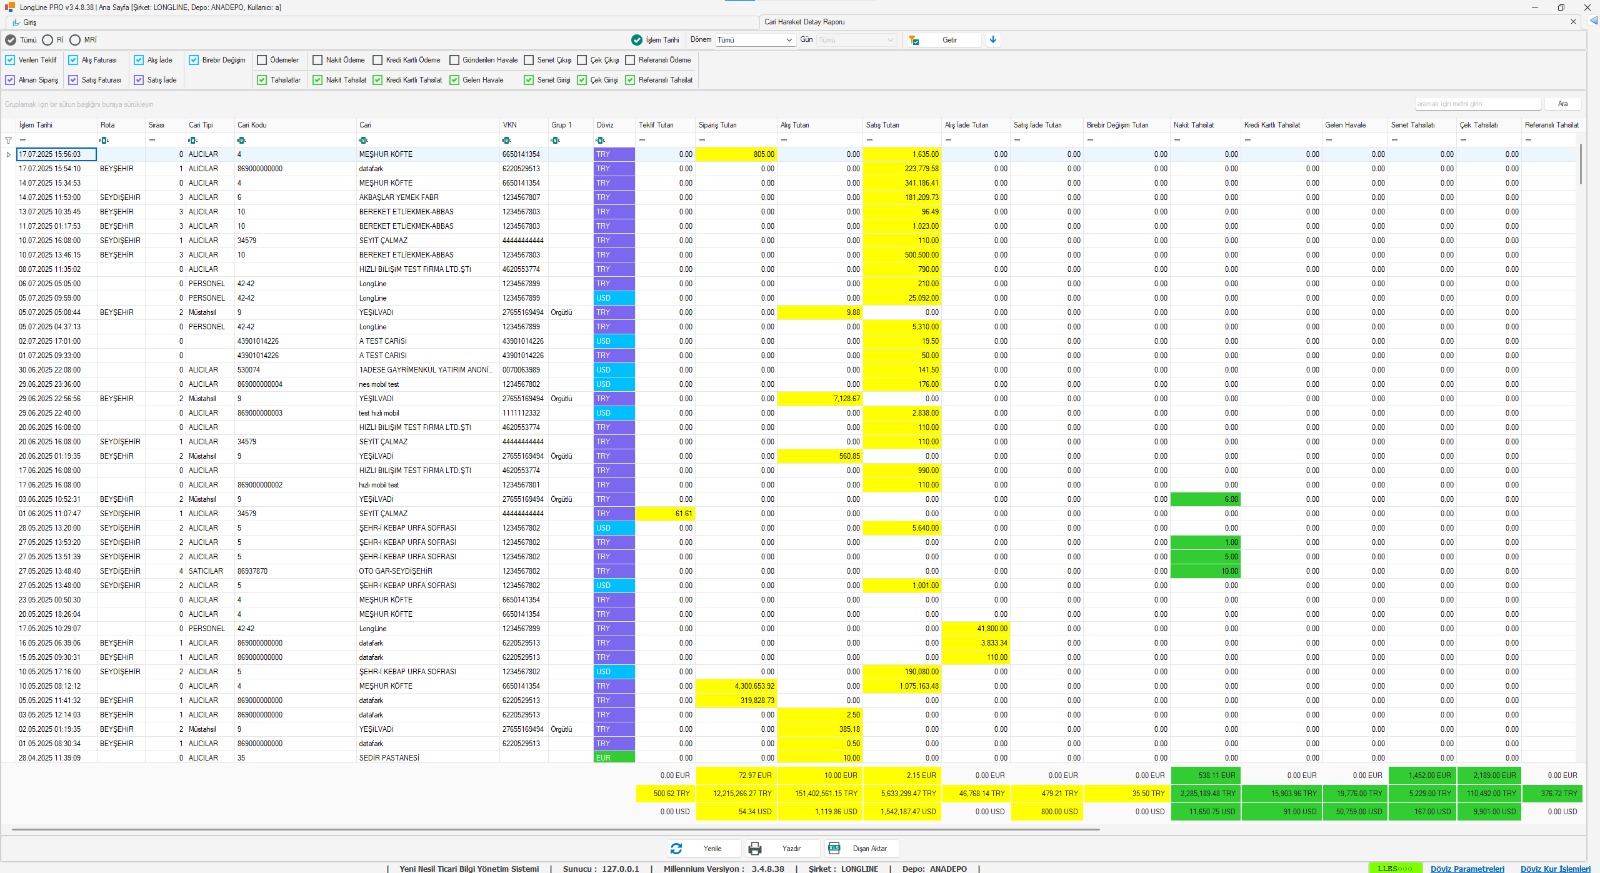Click the 2,285,189.48 TRY Nakit Tahsilat total

pos(1205,793)
